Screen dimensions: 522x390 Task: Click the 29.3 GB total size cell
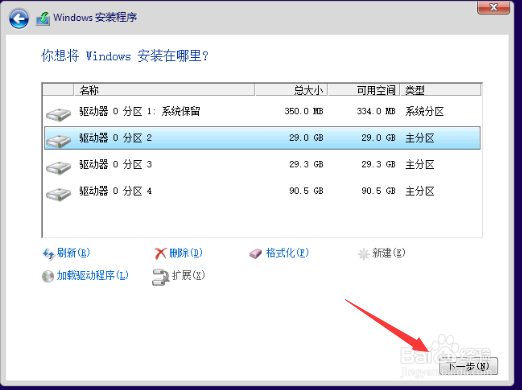click(x=306, y=164)
